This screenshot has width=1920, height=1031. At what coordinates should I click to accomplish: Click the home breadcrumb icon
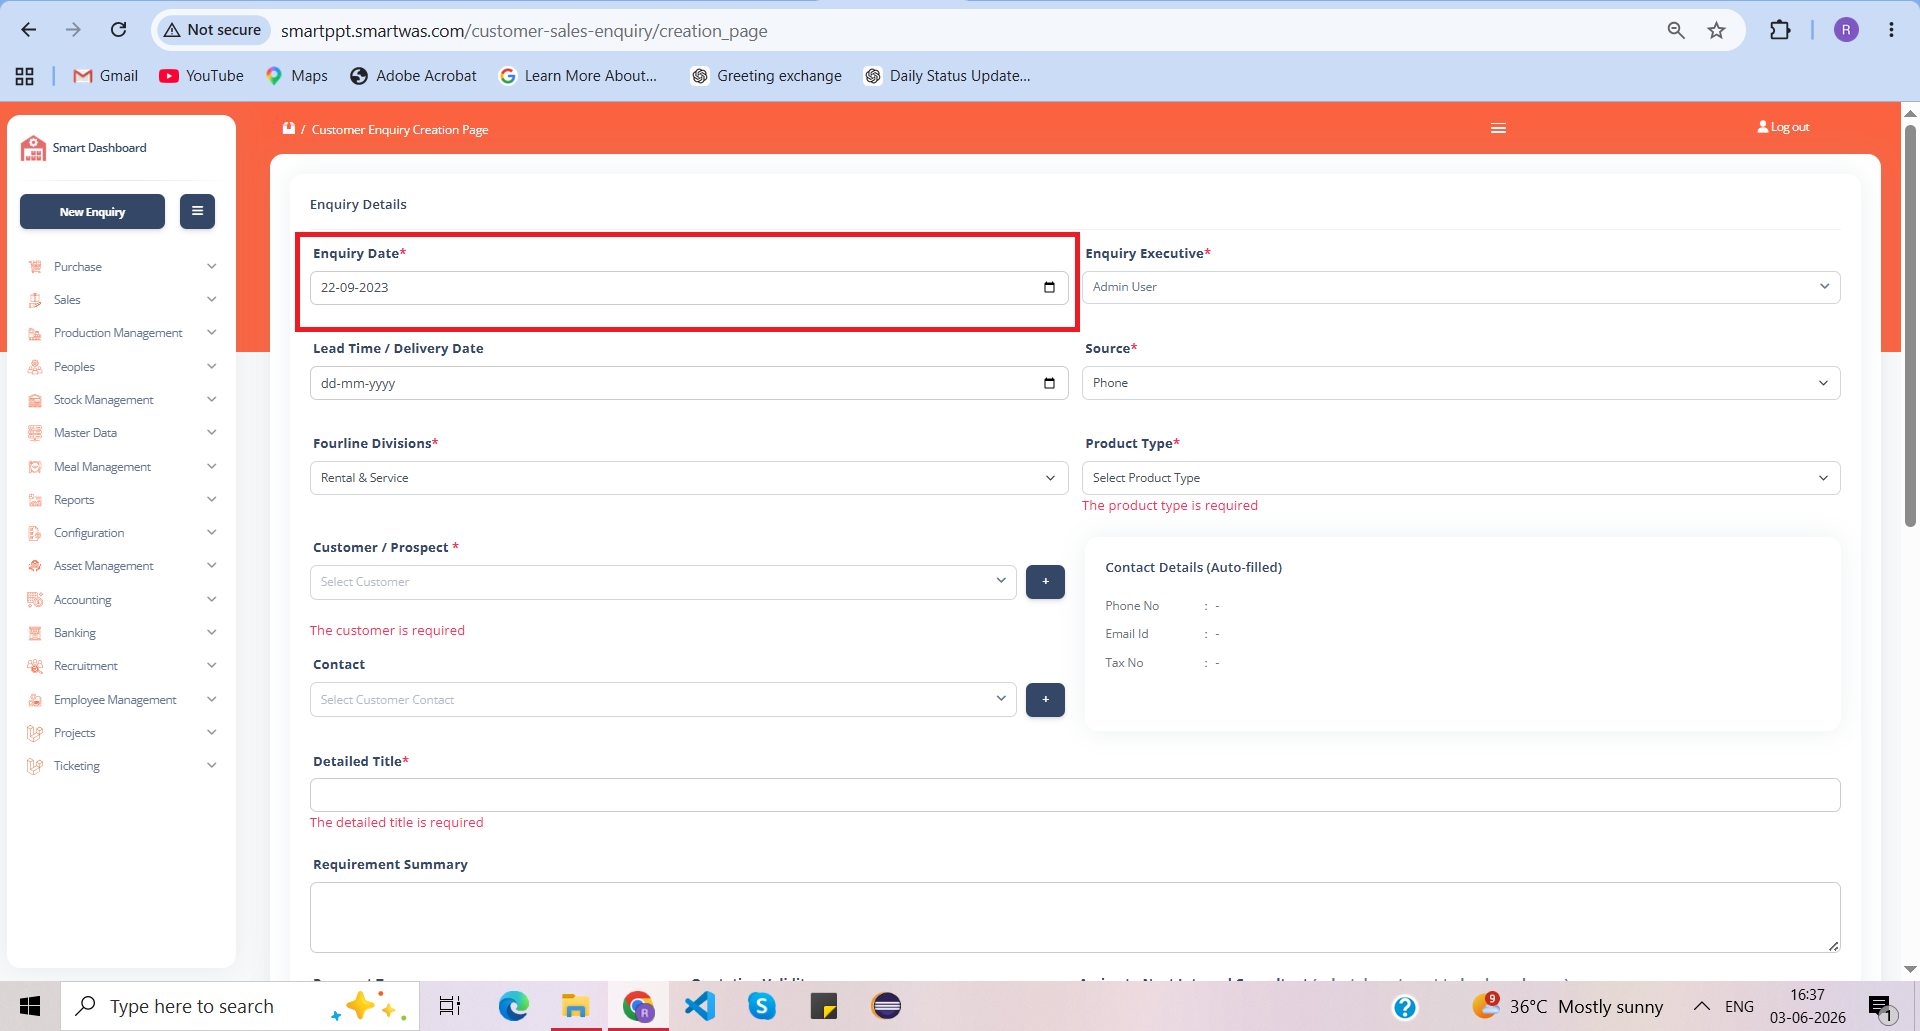(x=289, y=128)
